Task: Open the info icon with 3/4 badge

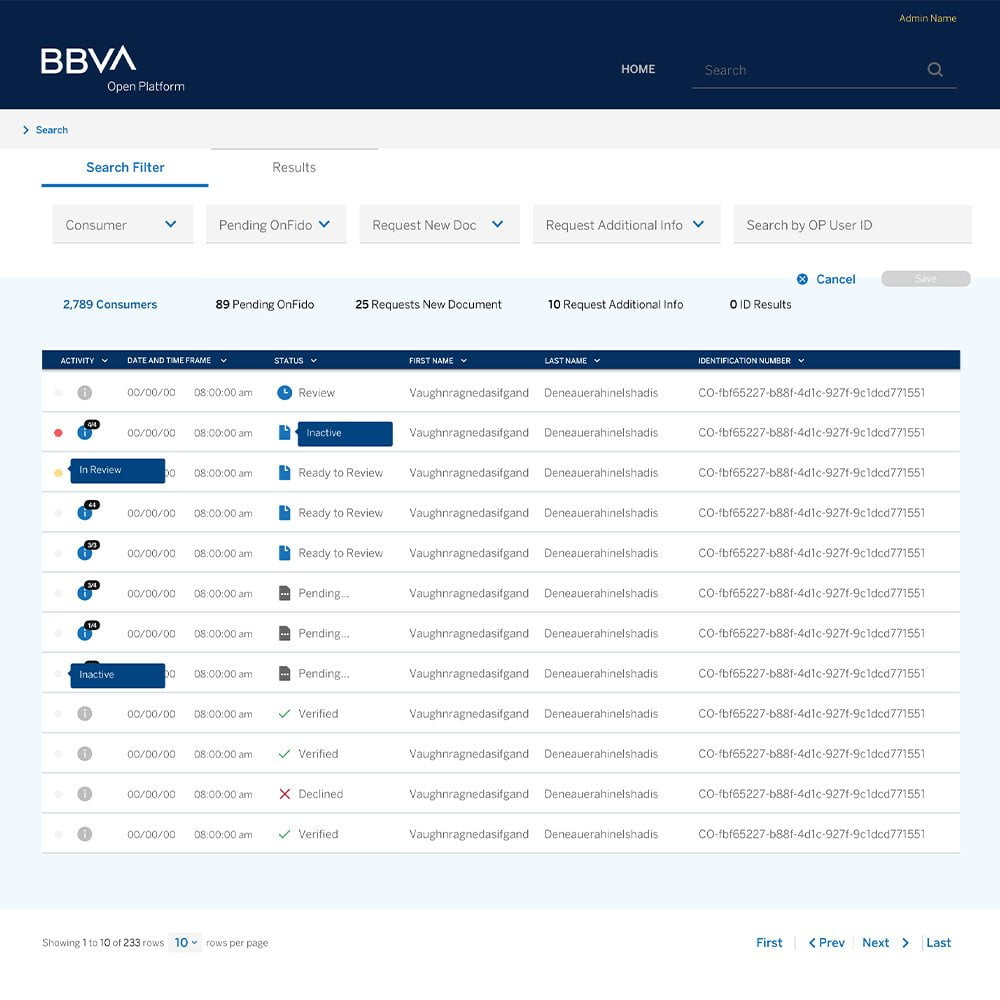Action: pos(85,594)
